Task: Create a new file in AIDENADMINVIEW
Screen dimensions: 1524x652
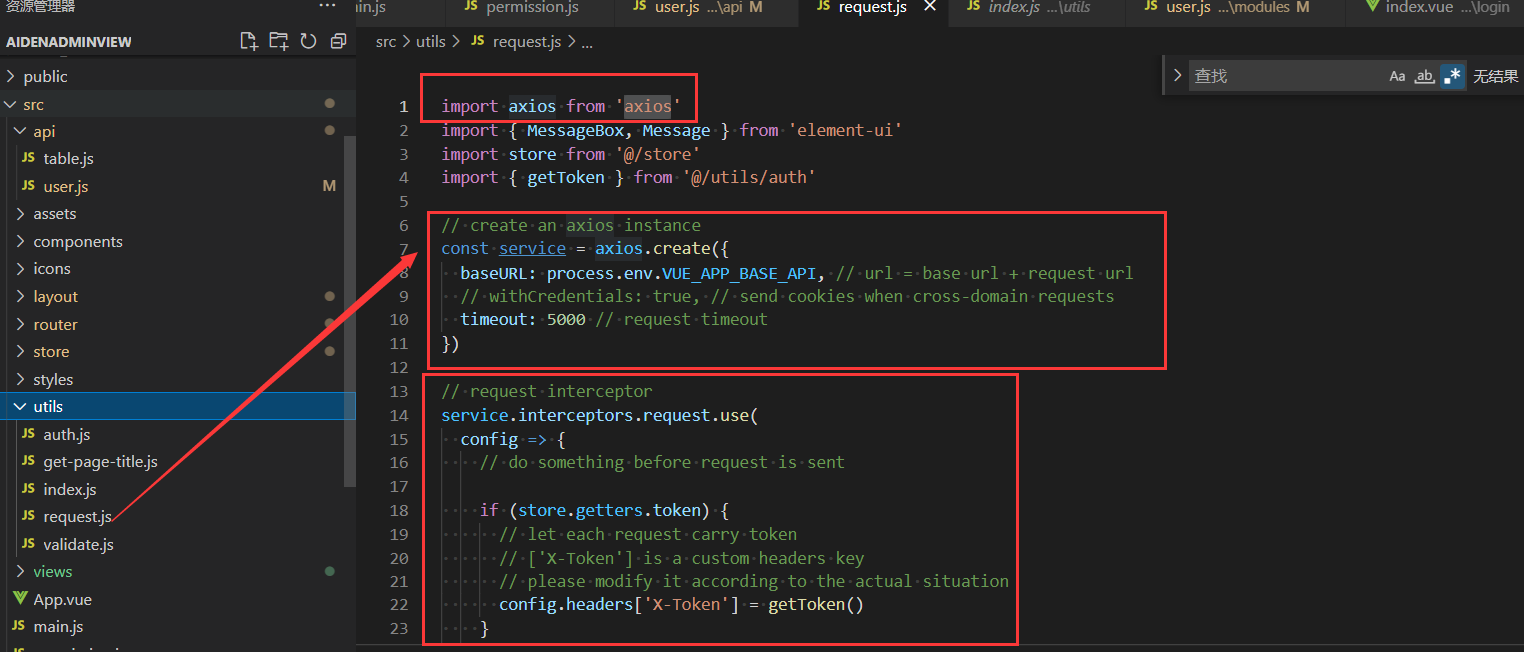Action: pos(249,41)
